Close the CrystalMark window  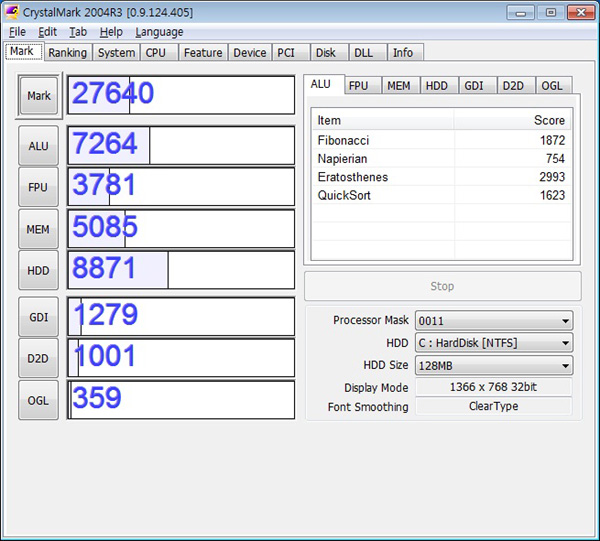click(581, 13)
